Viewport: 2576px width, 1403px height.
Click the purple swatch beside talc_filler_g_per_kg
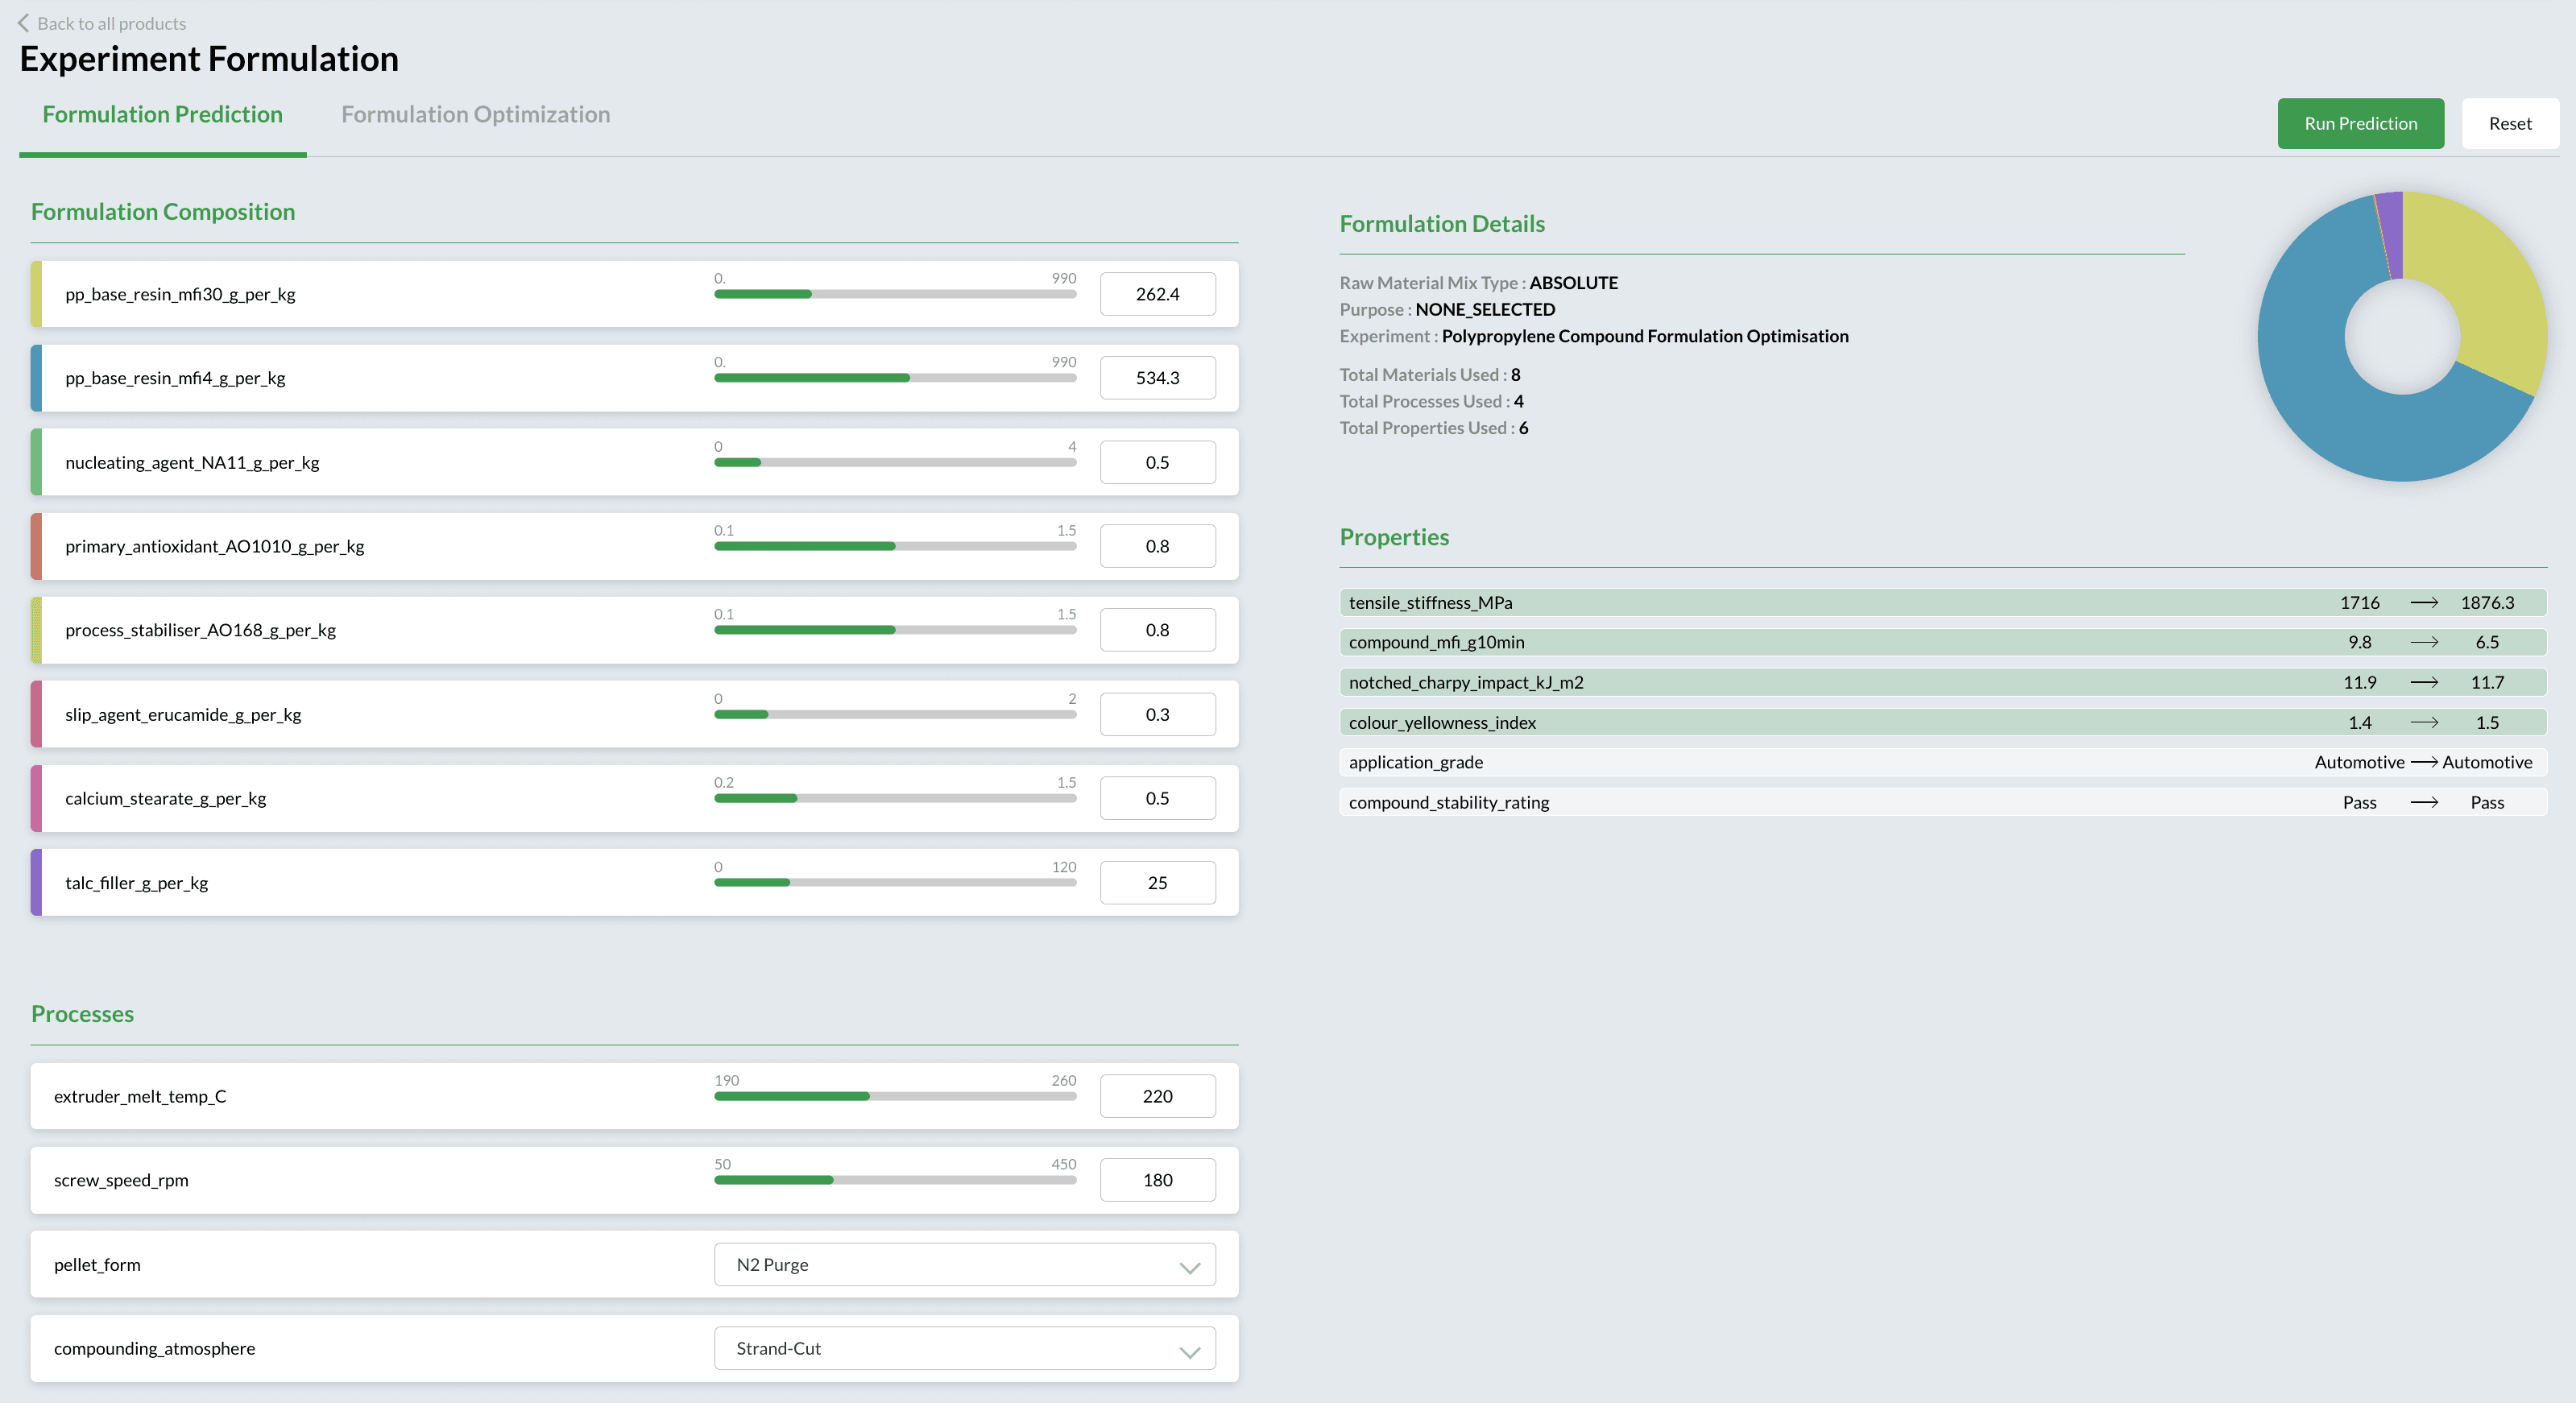tap(36, 883)
